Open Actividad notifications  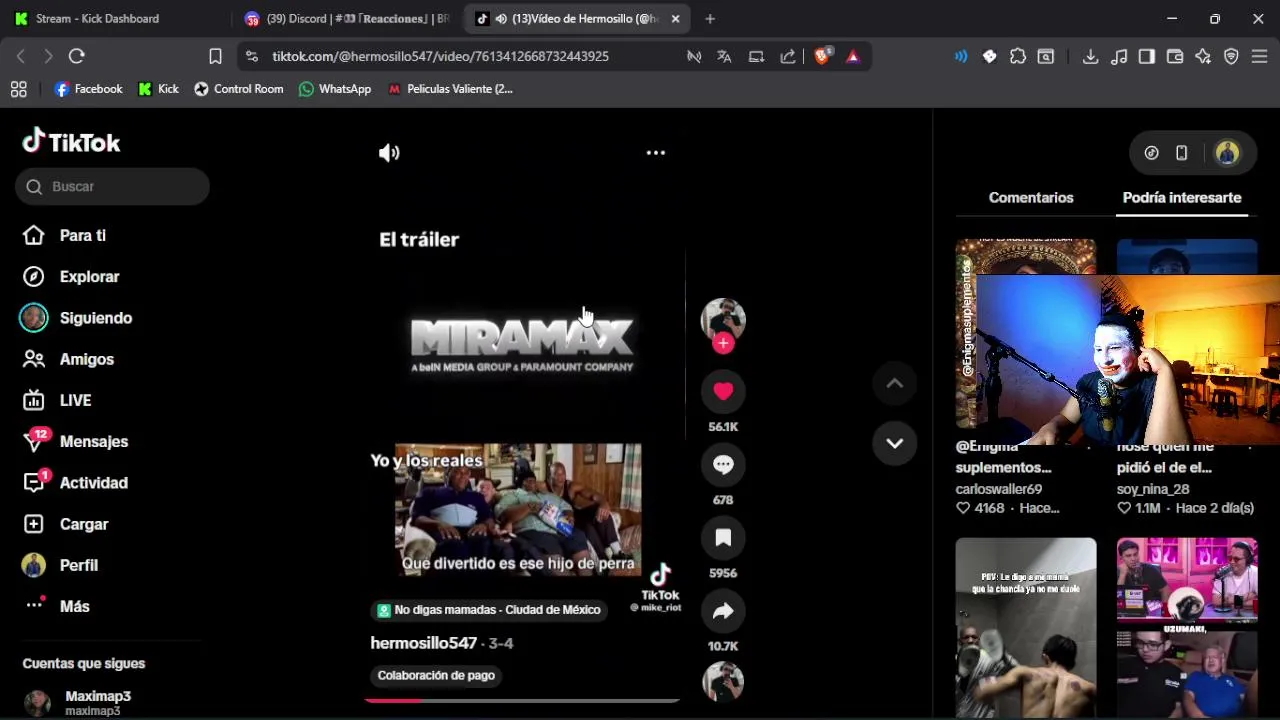pyautogui.click(x=75, y=483)
